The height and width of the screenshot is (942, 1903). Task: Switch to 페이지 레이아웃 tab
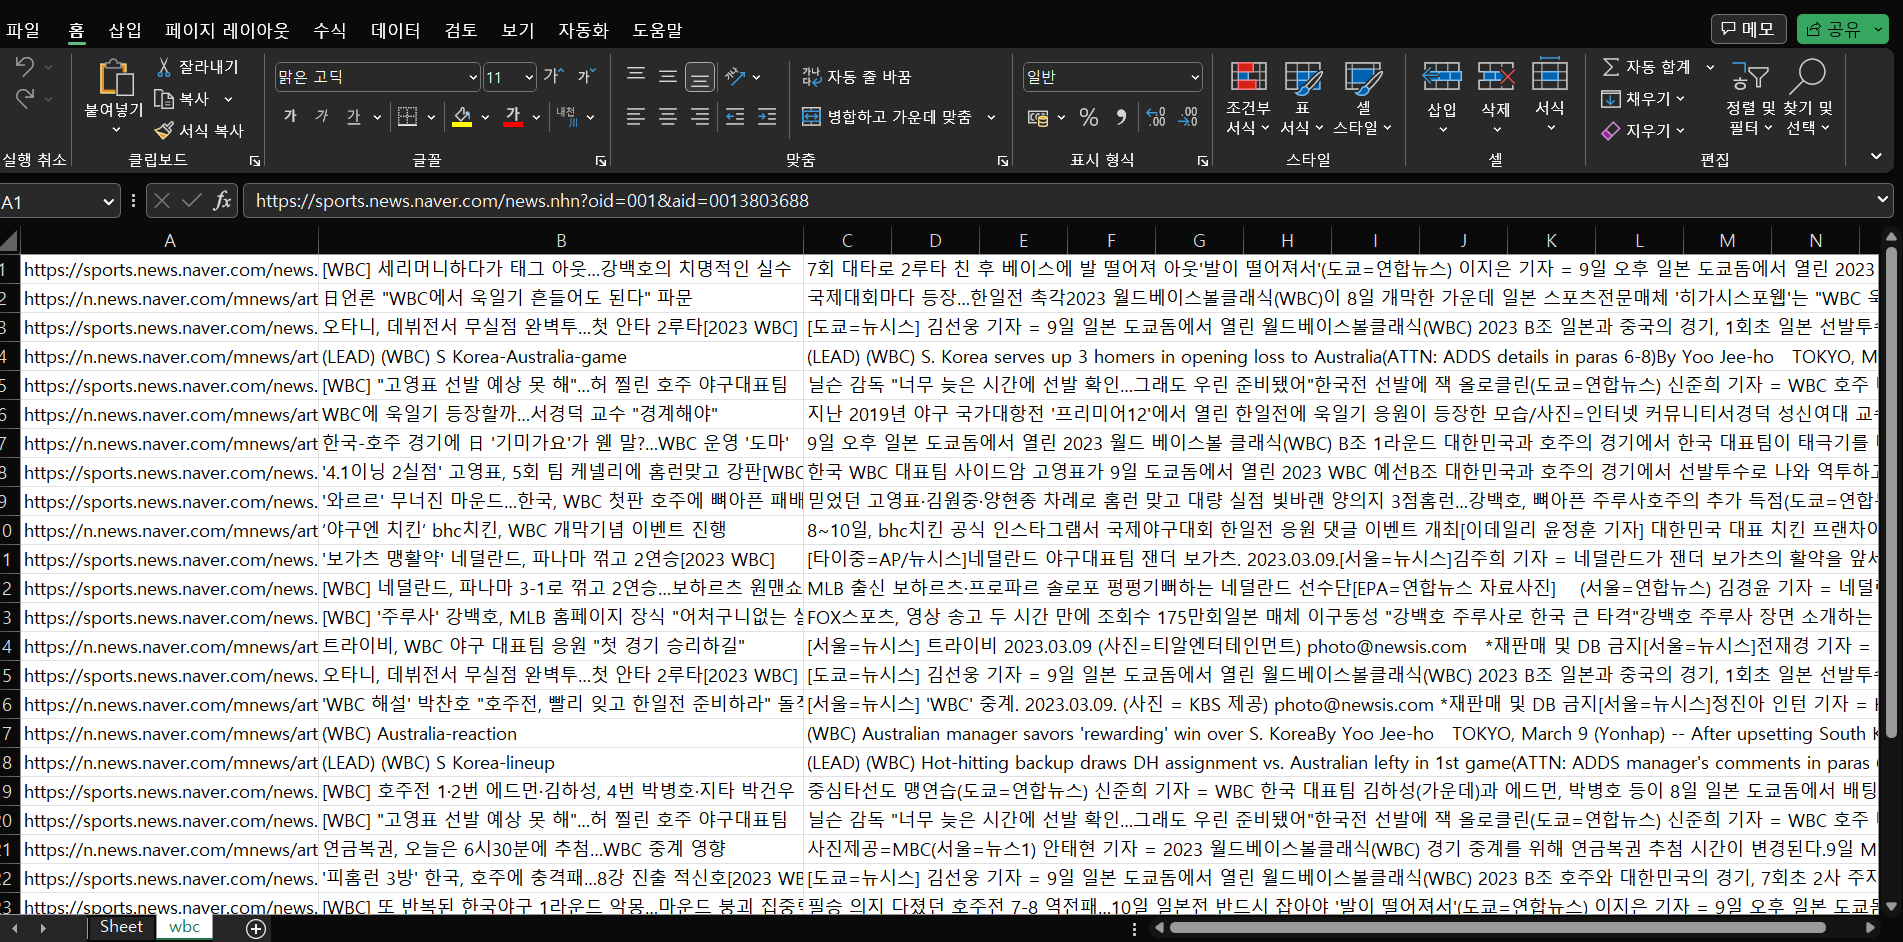click(227, 30)
